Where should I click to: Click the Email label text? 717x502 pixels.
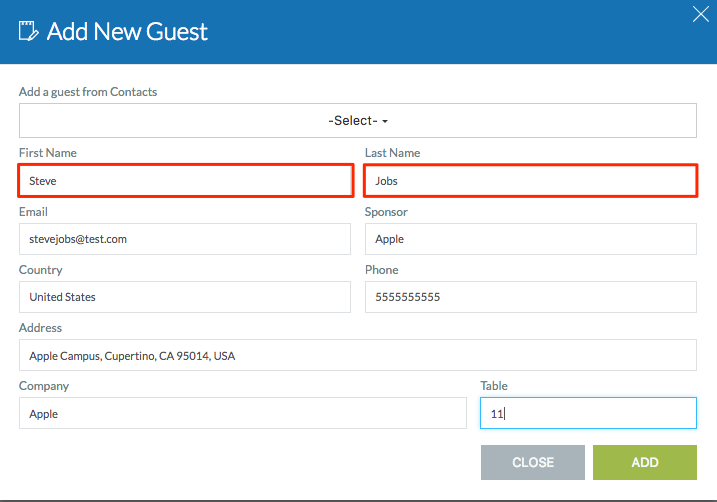point(33,212)
